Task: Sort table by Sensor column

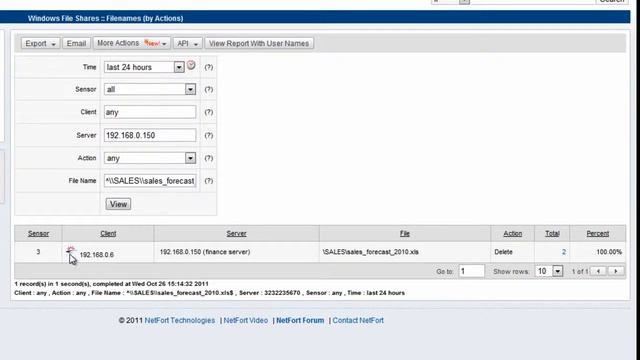Action: tap(38, 233)
